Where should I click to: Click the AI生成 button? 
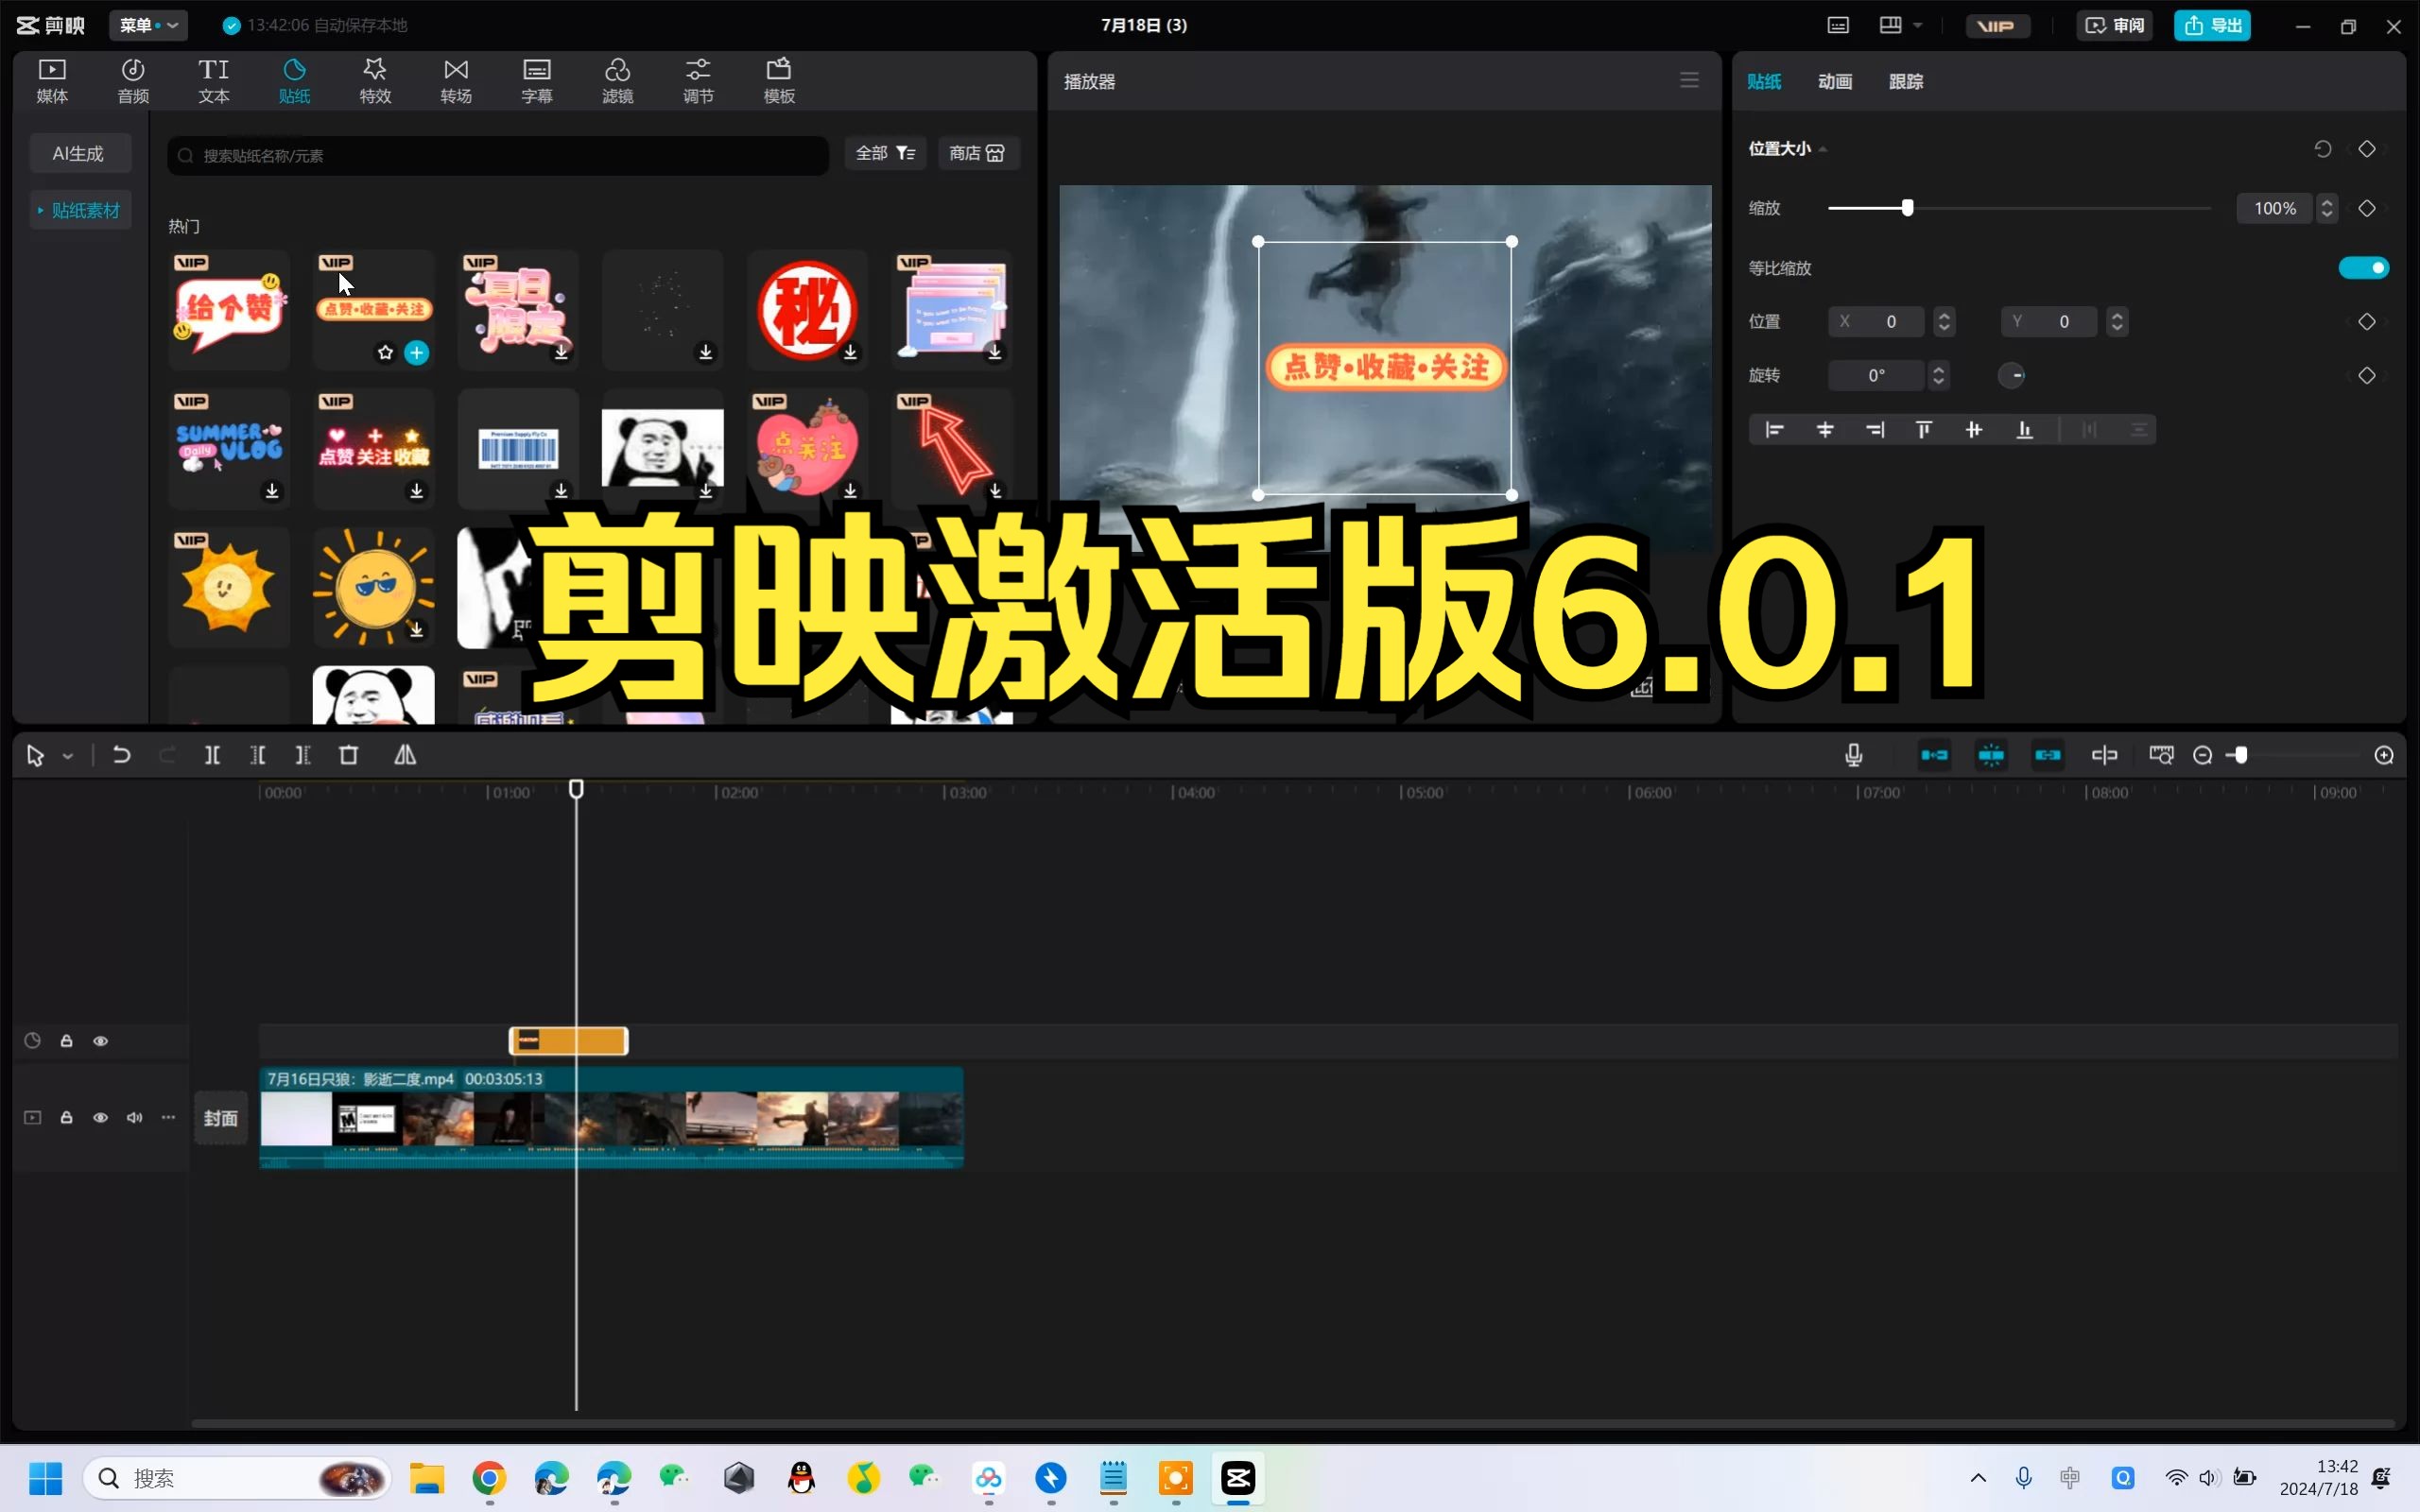[79, 153]
